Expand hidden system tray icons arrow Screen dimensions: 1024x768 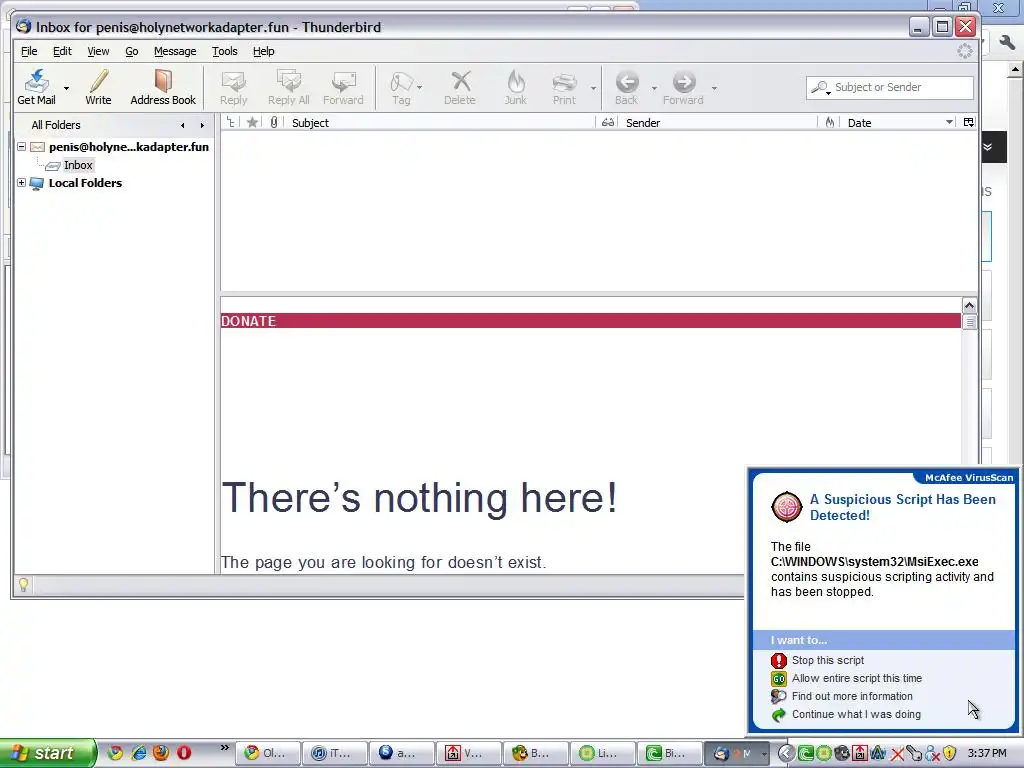(786, 753)
